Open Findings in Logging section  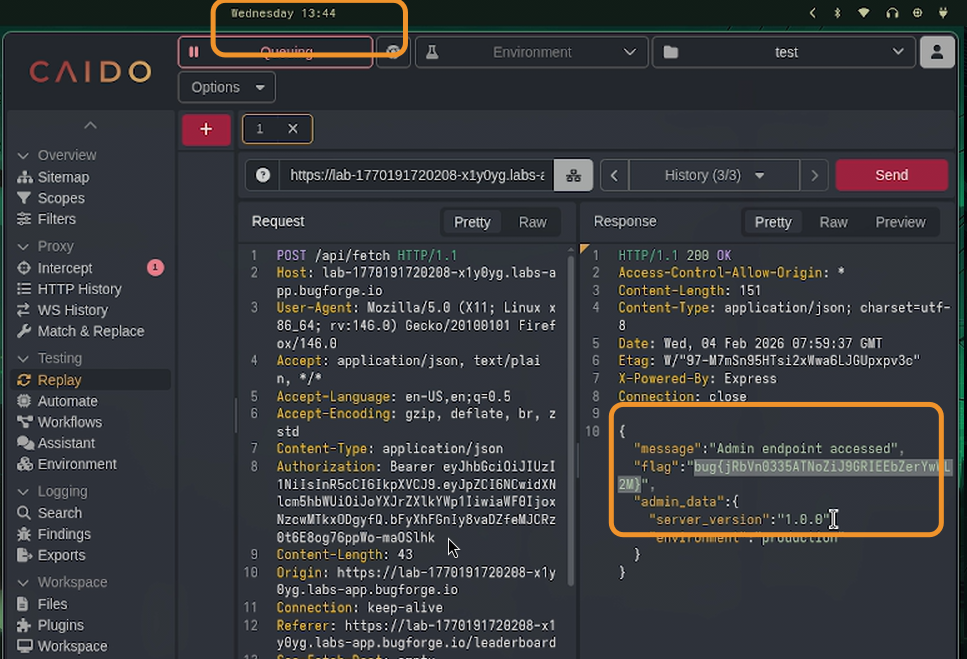[x=64, y=534]
